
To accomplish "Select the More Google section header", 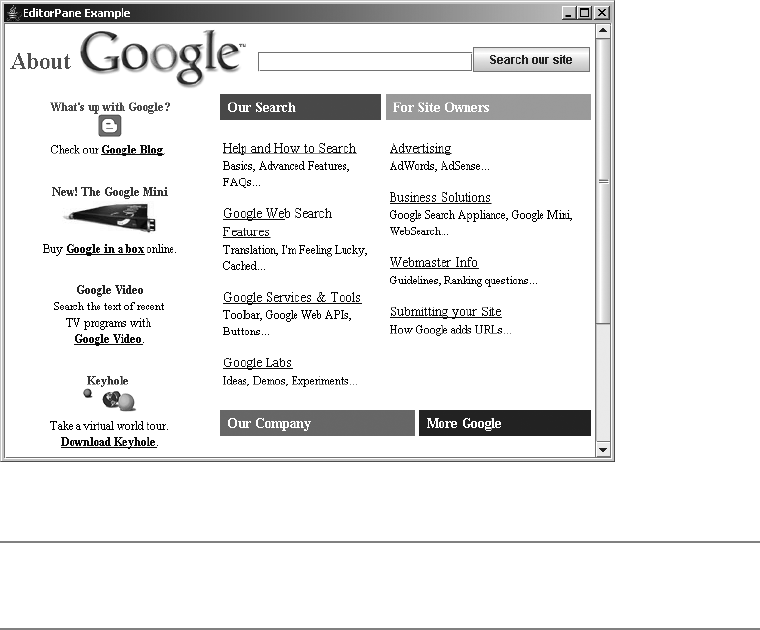I will (x=505, y=423).
